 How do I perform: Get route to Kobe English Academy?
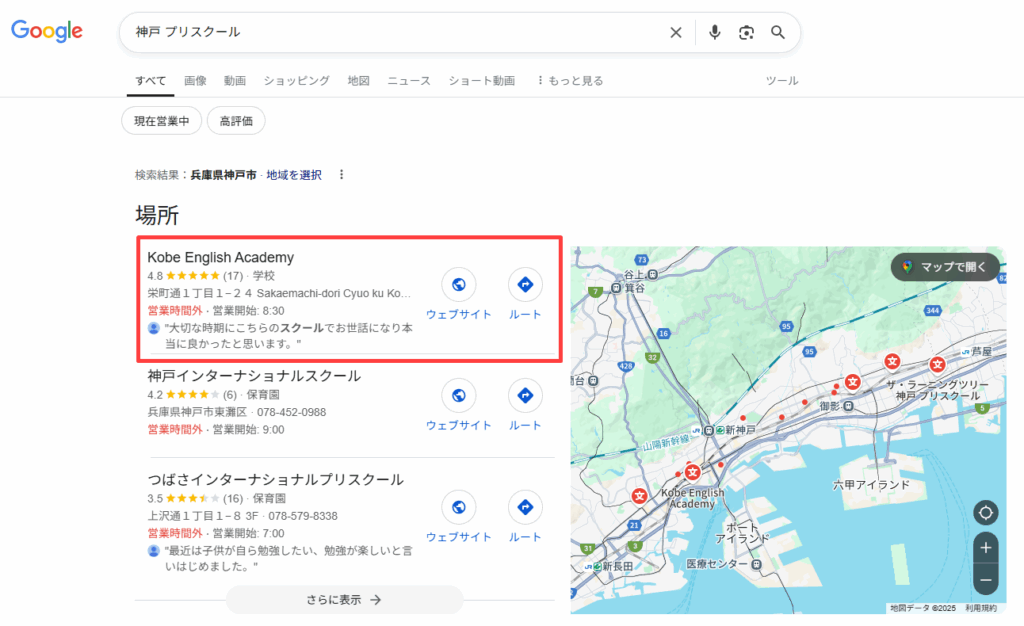point(525,285)
